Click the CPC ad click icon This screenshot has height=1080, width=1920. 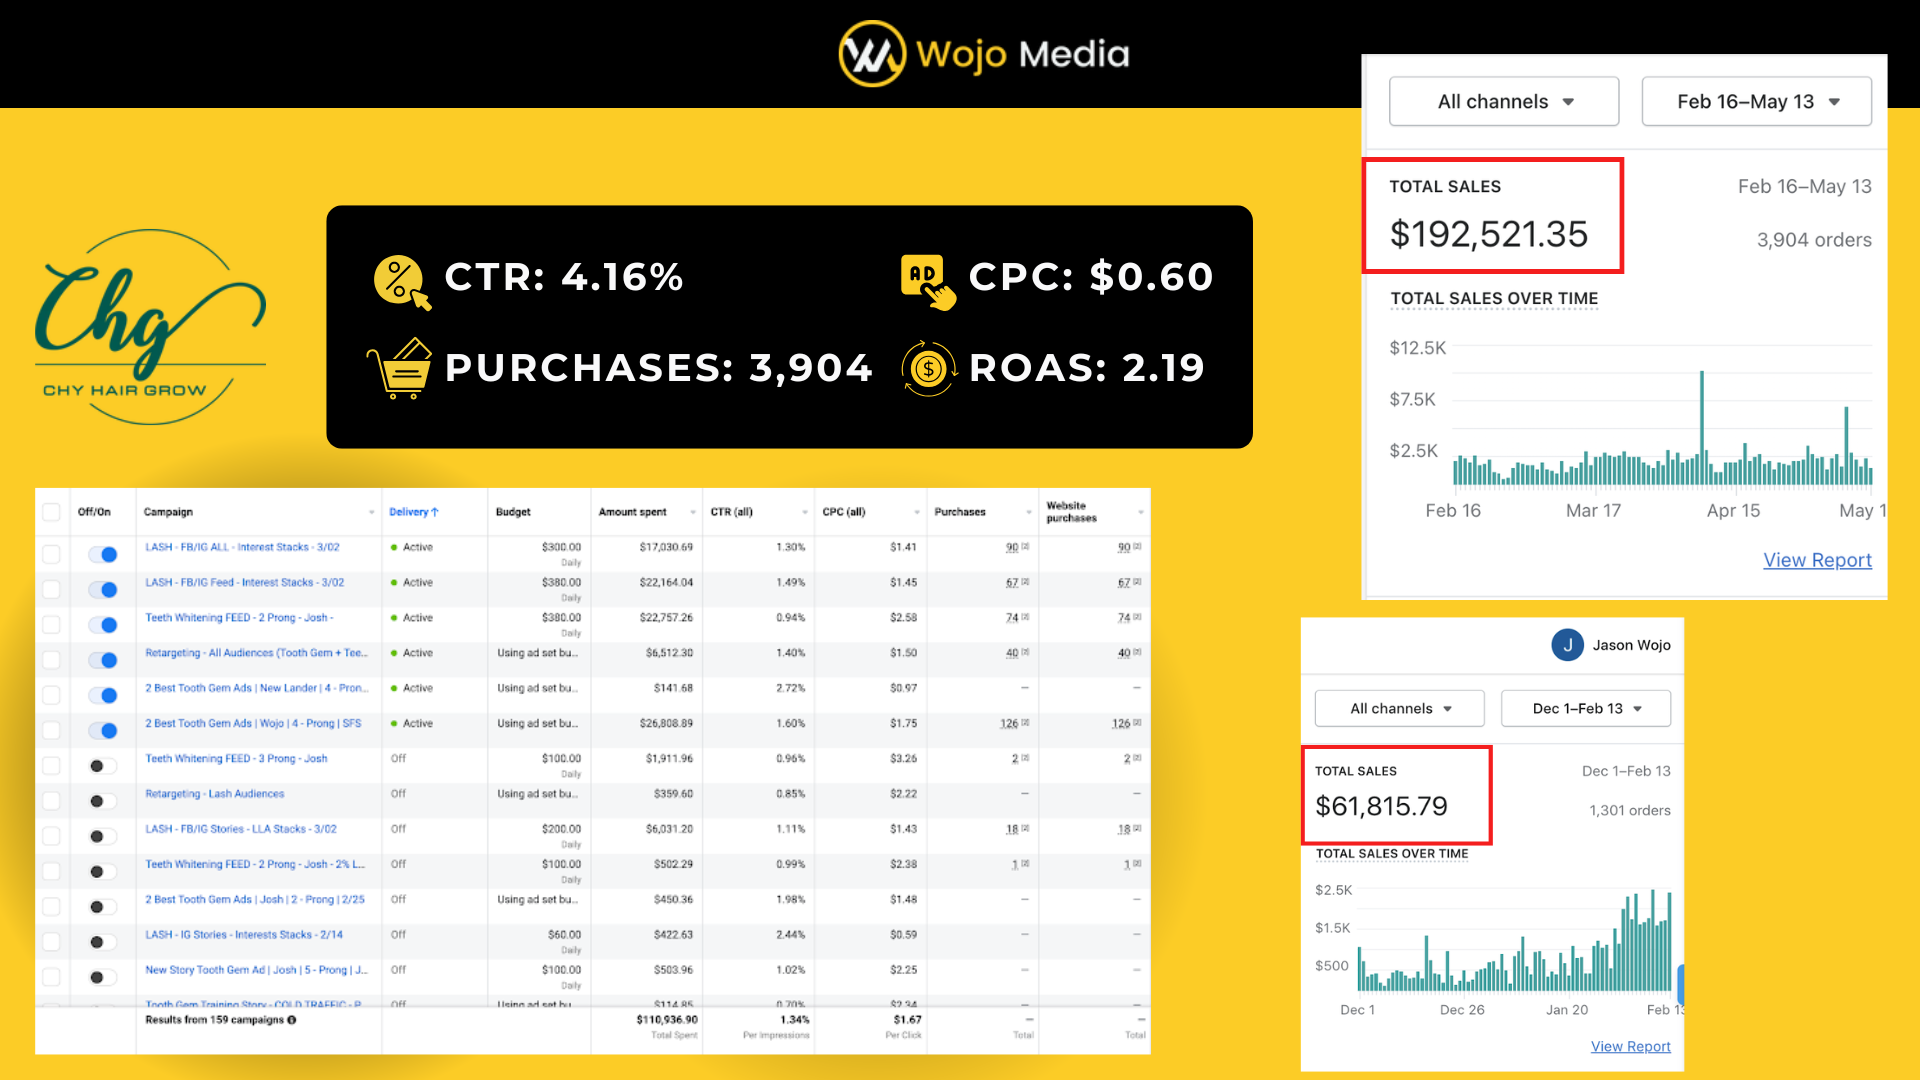pyautogui.click(x=927, y=281)
